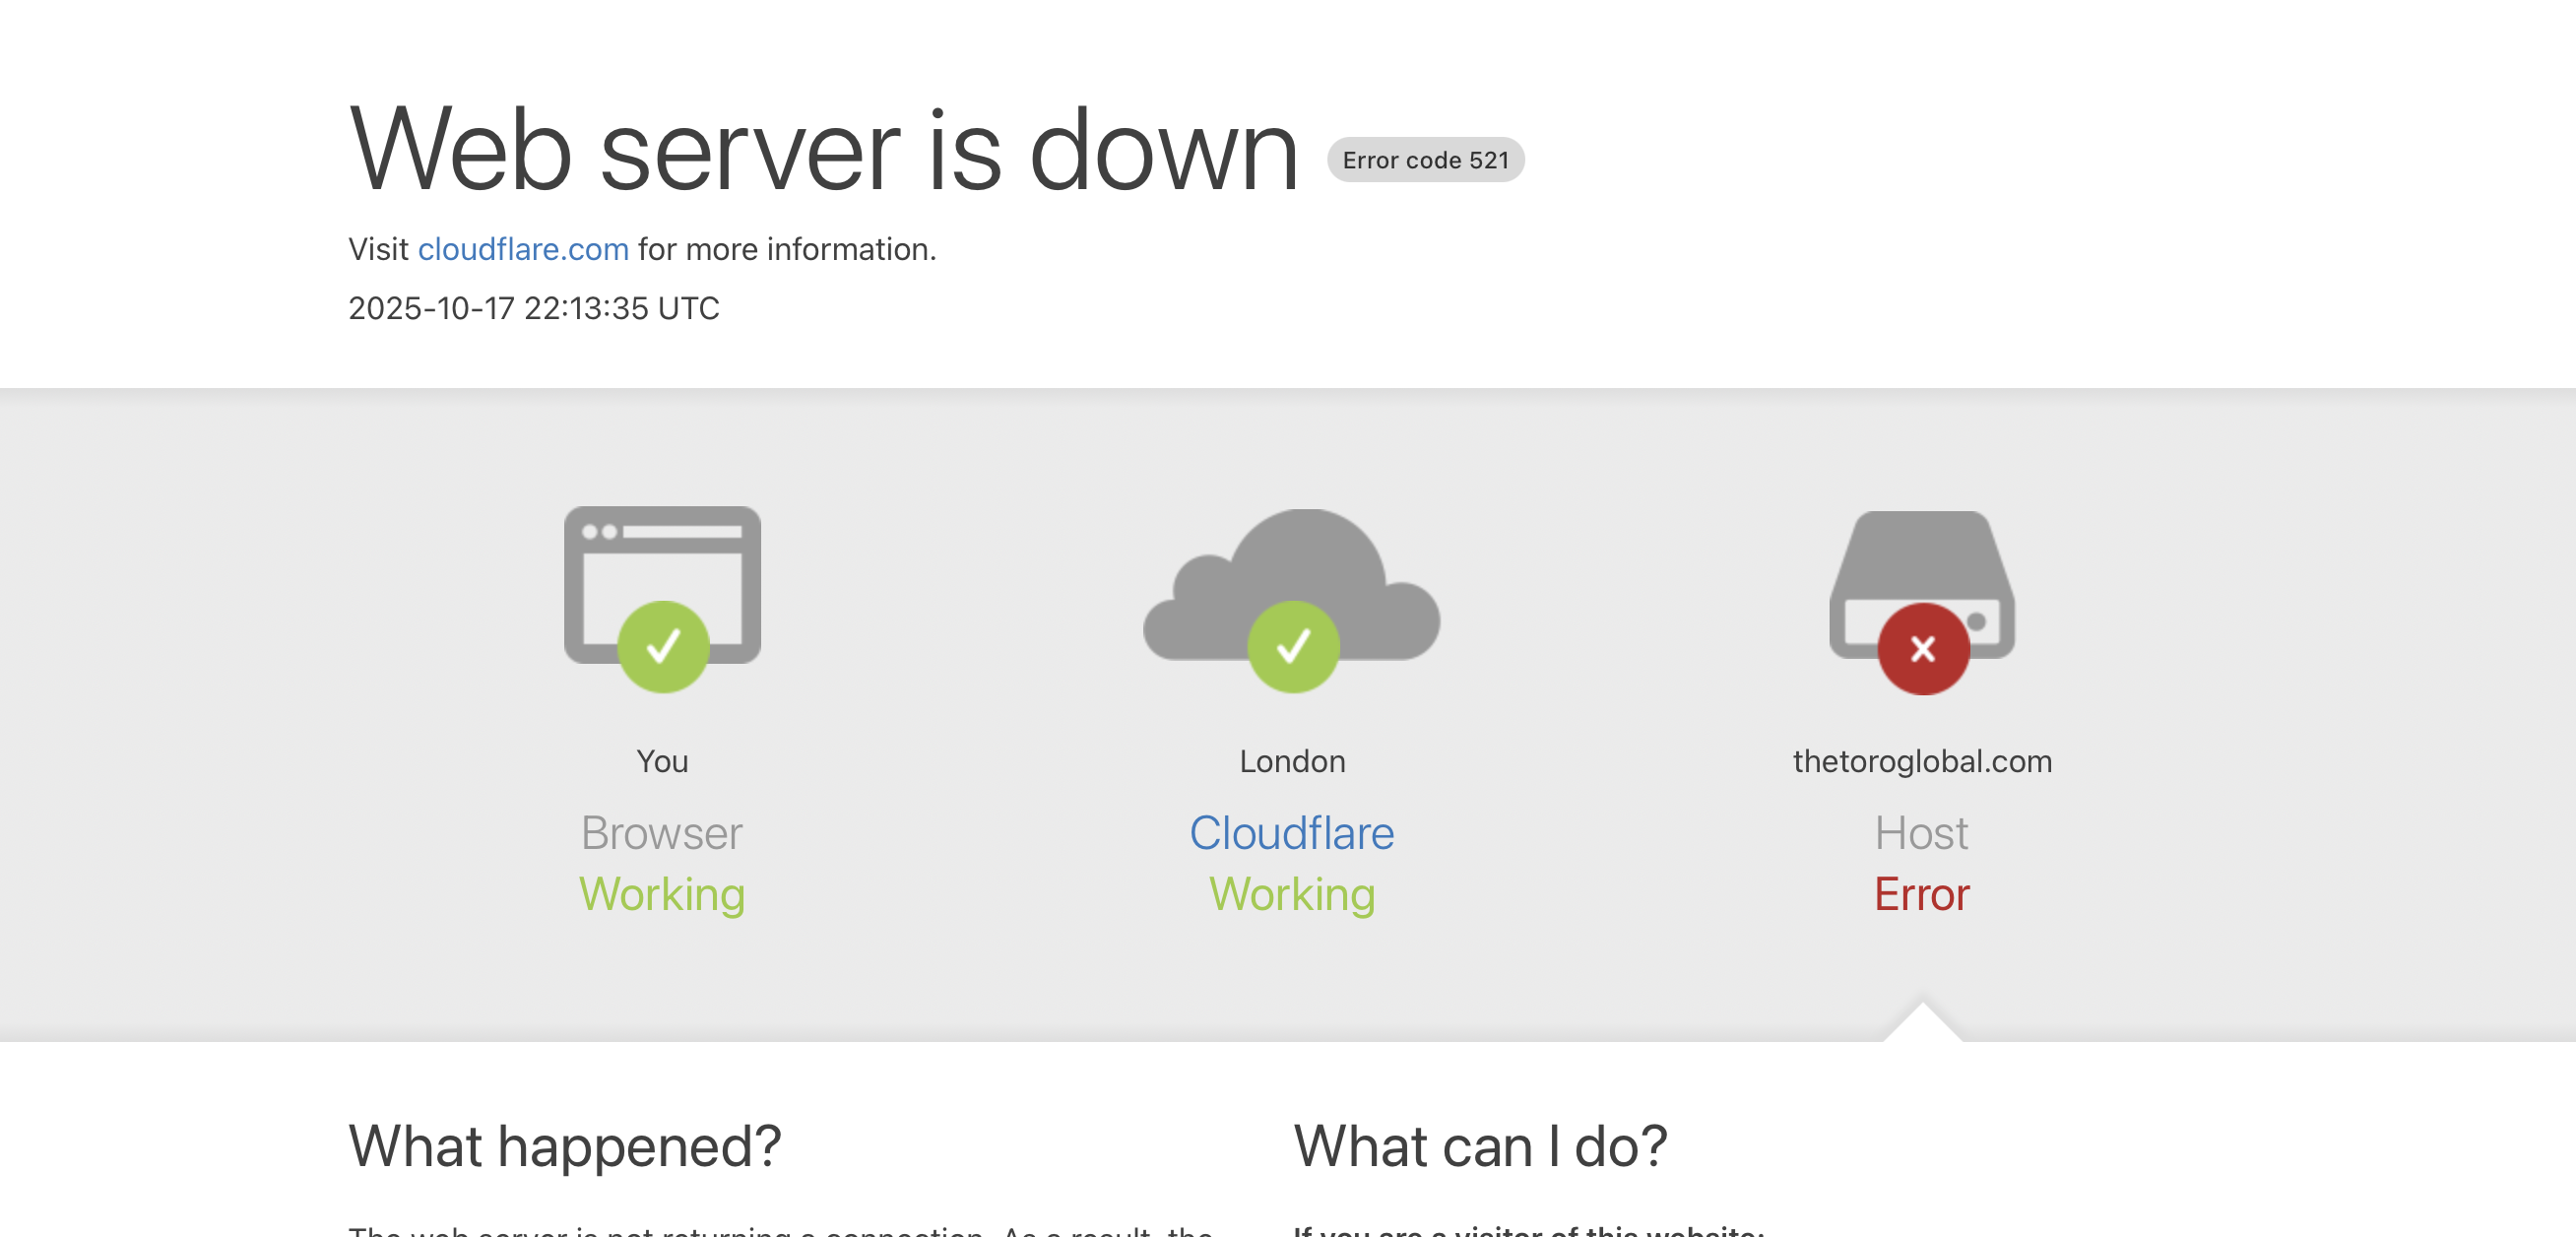Click the thetoroglobal.com hostname text
Image resolution: width=2576 pixels, height=1237 pixels.
tap(1921, 761)
